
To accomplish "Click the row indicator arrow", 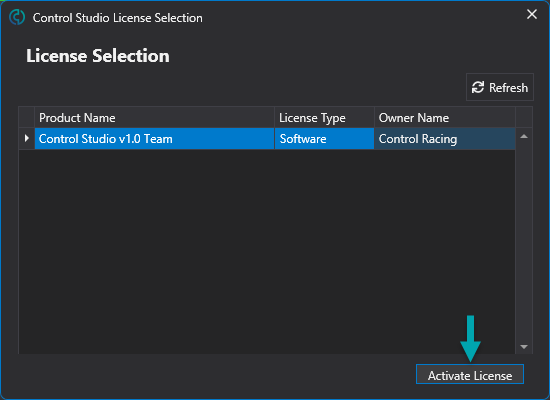I will tap(27, 139).
